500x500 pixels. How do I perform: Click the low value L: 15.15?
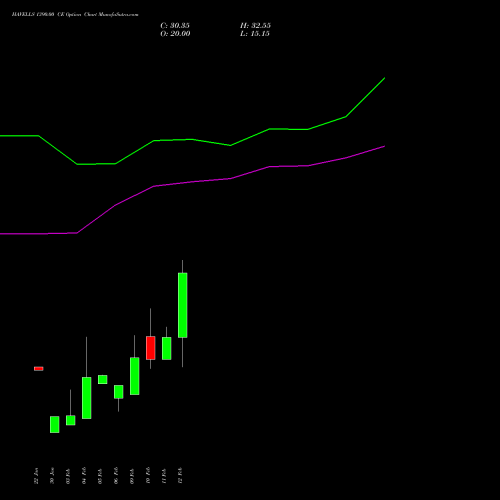pyautogui.click(x=255, y=34)
